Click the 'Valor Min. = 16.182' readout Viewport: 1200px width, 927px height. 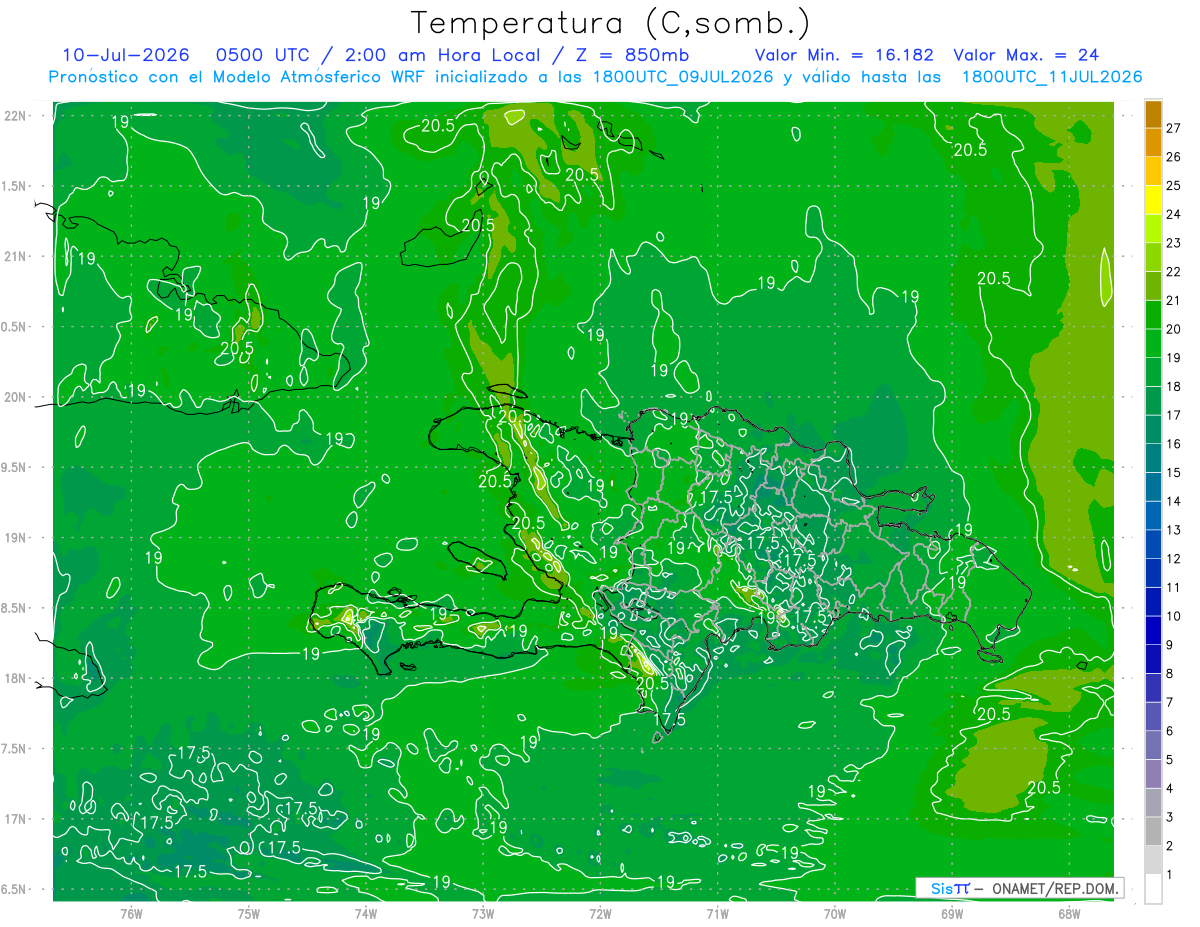(x=844, y=55)
